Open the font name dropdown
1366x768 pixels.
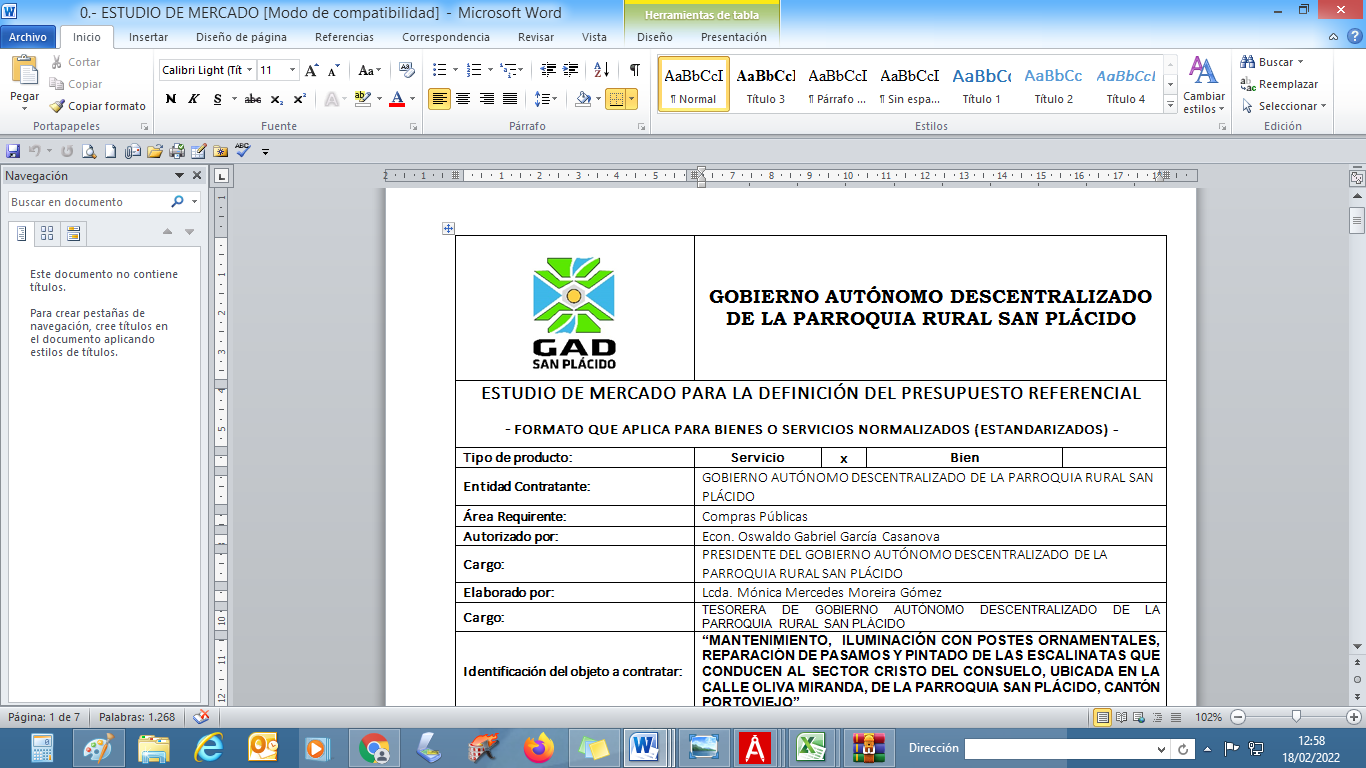248,70
